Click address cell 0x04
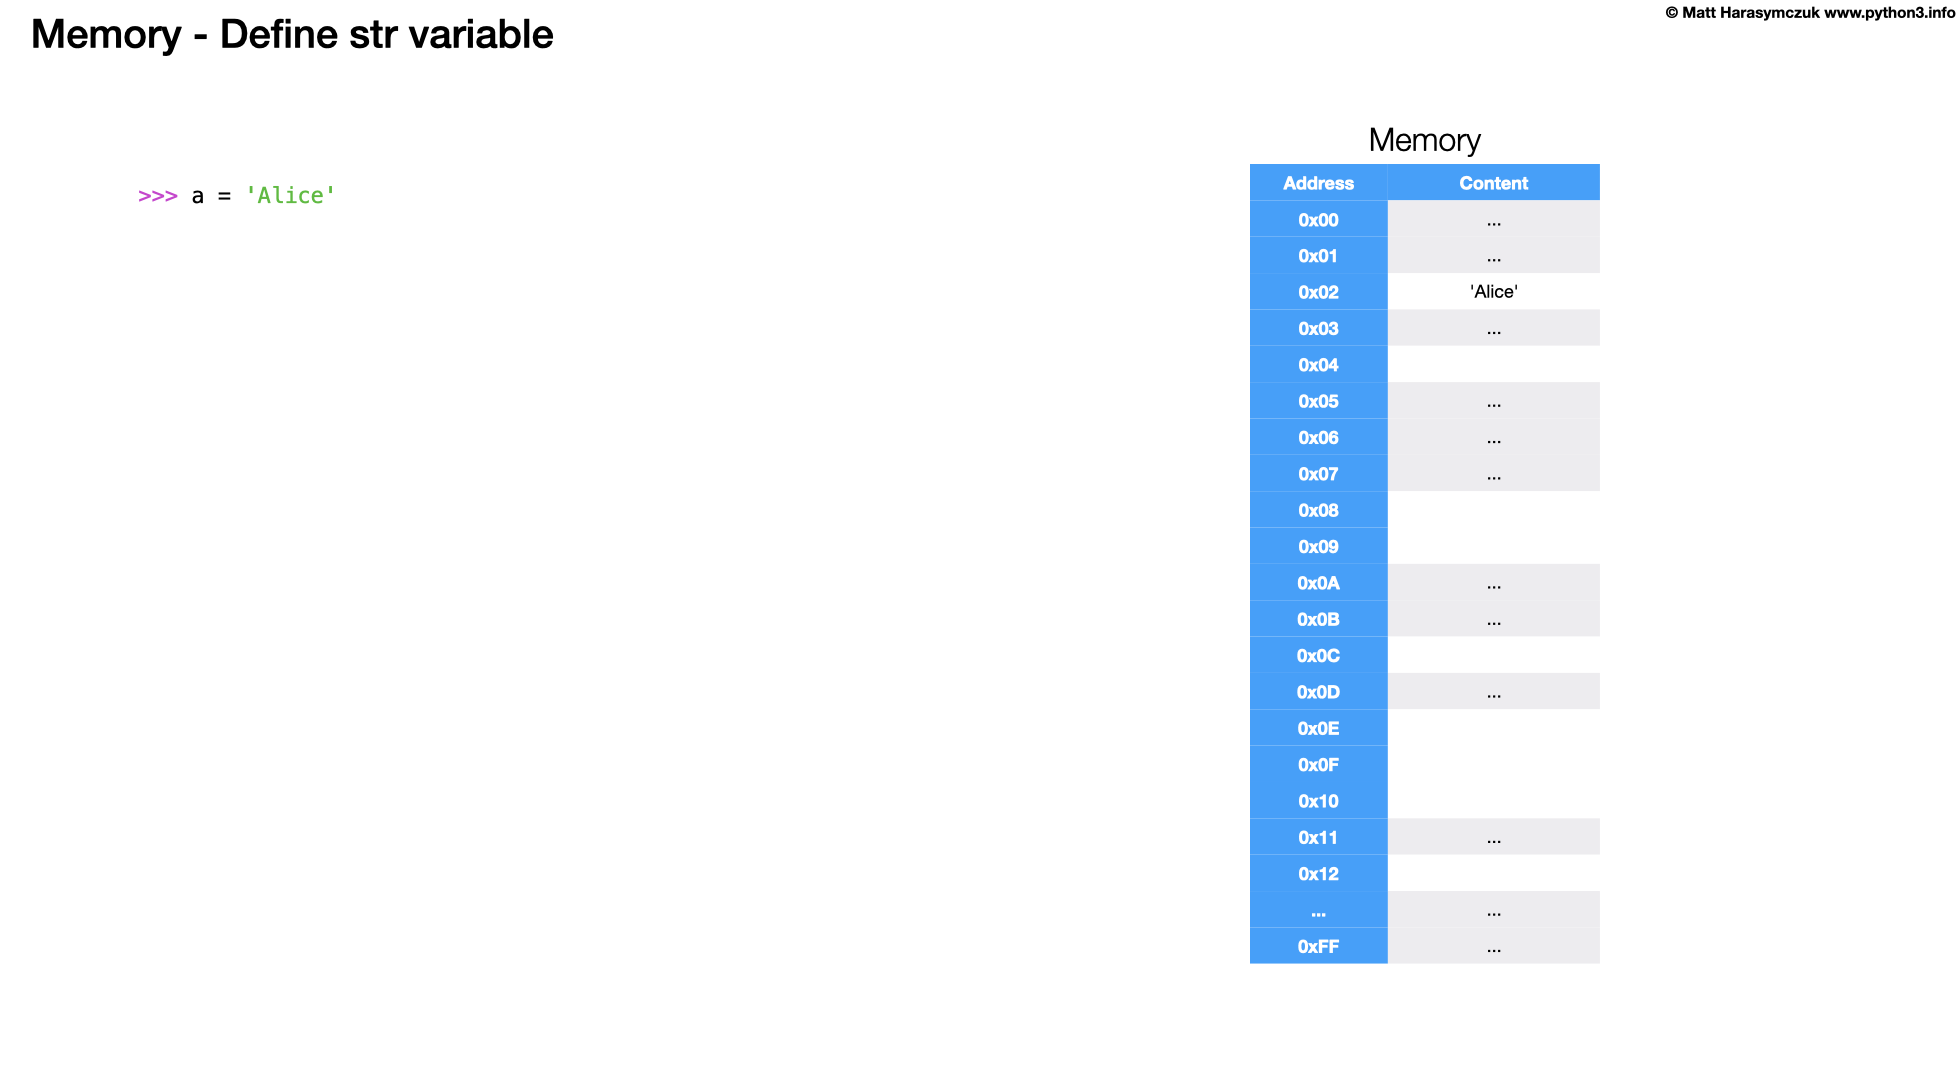The image size is (1960, 1080). click(x=1318, y=365)
